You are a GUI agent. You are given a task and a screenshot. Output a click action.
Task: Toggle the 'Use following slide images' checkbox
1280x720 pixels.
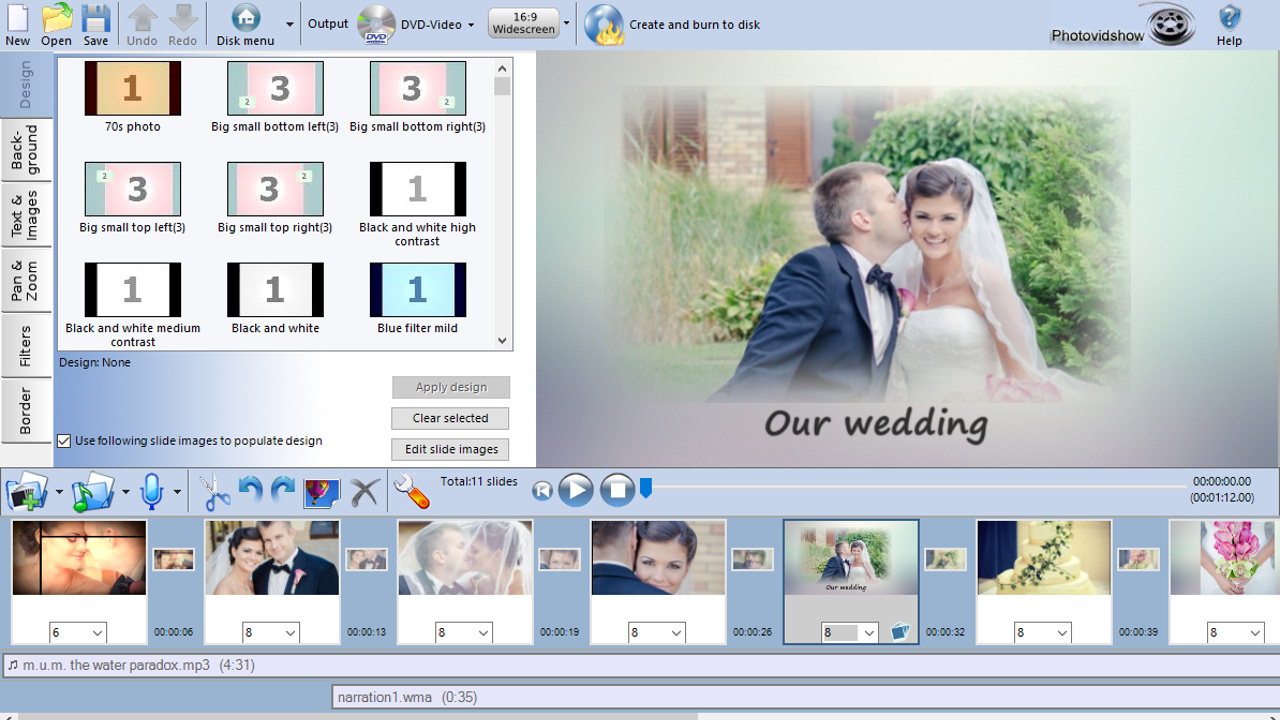63,440
